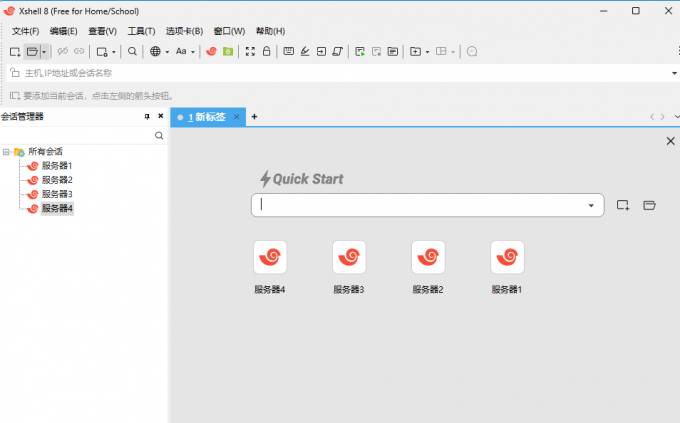Click the Lock Screen padlock icon
680x423 pixels.
pos(266,51)
